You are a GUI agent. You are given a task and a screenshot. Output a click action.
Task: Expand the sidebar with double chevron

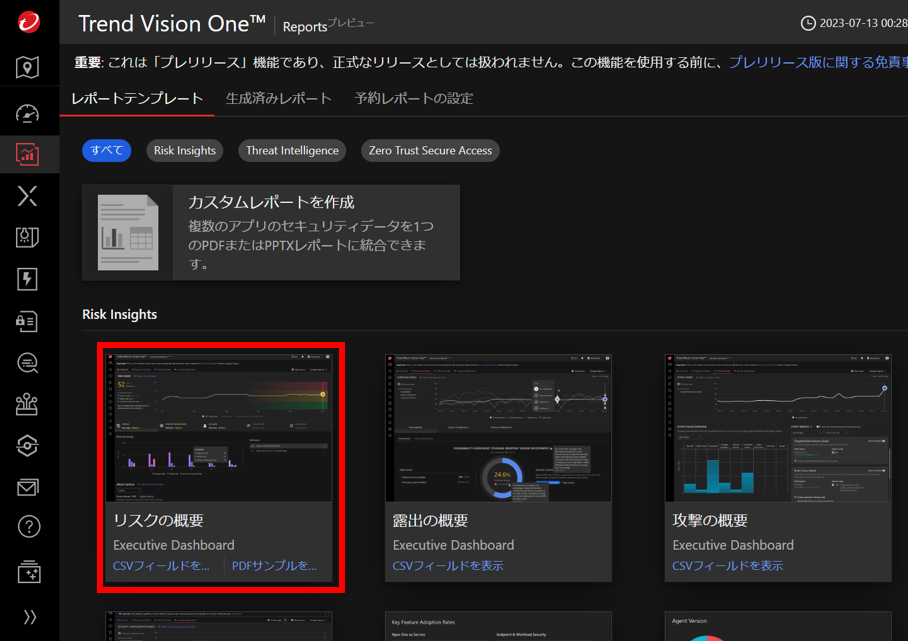coord(30,617)
